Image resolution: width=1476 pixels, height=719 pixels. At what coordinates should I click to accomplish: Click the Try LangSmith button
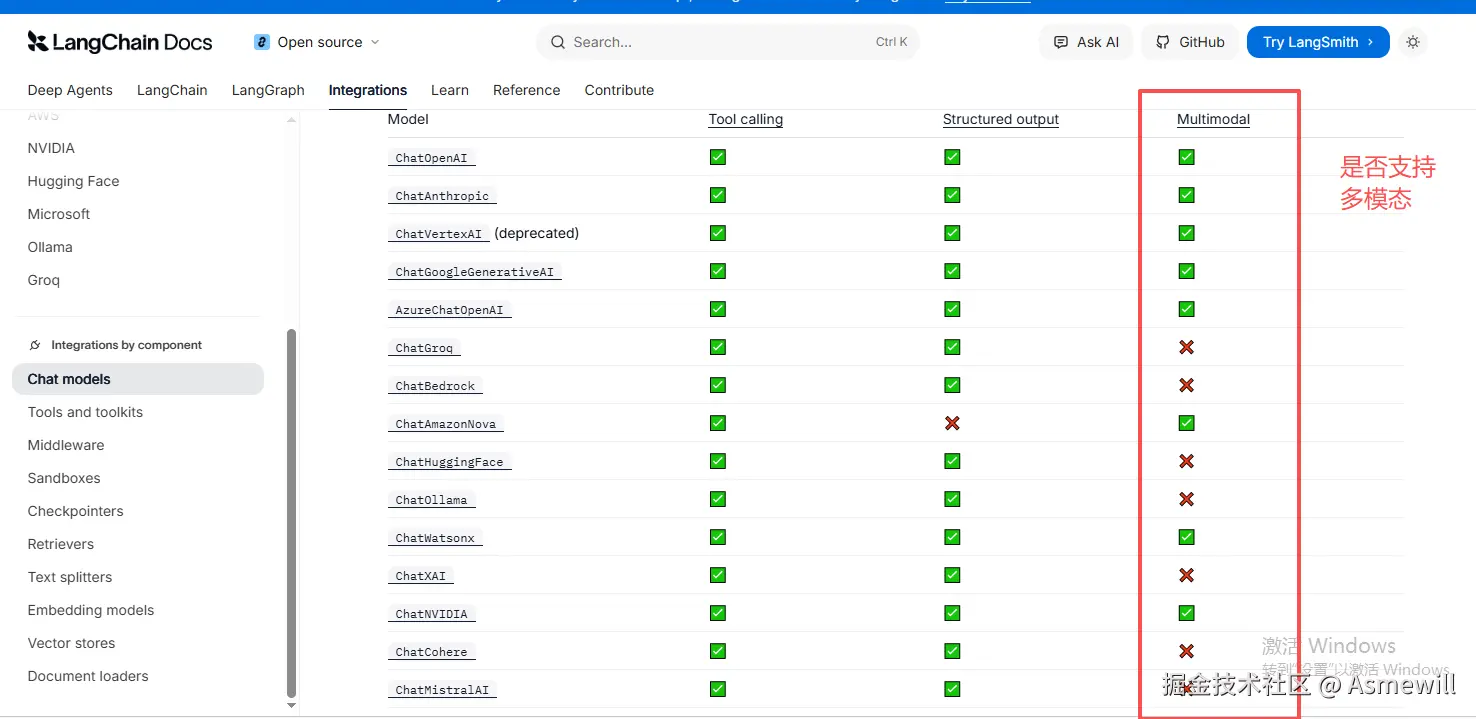point(1318,42)
